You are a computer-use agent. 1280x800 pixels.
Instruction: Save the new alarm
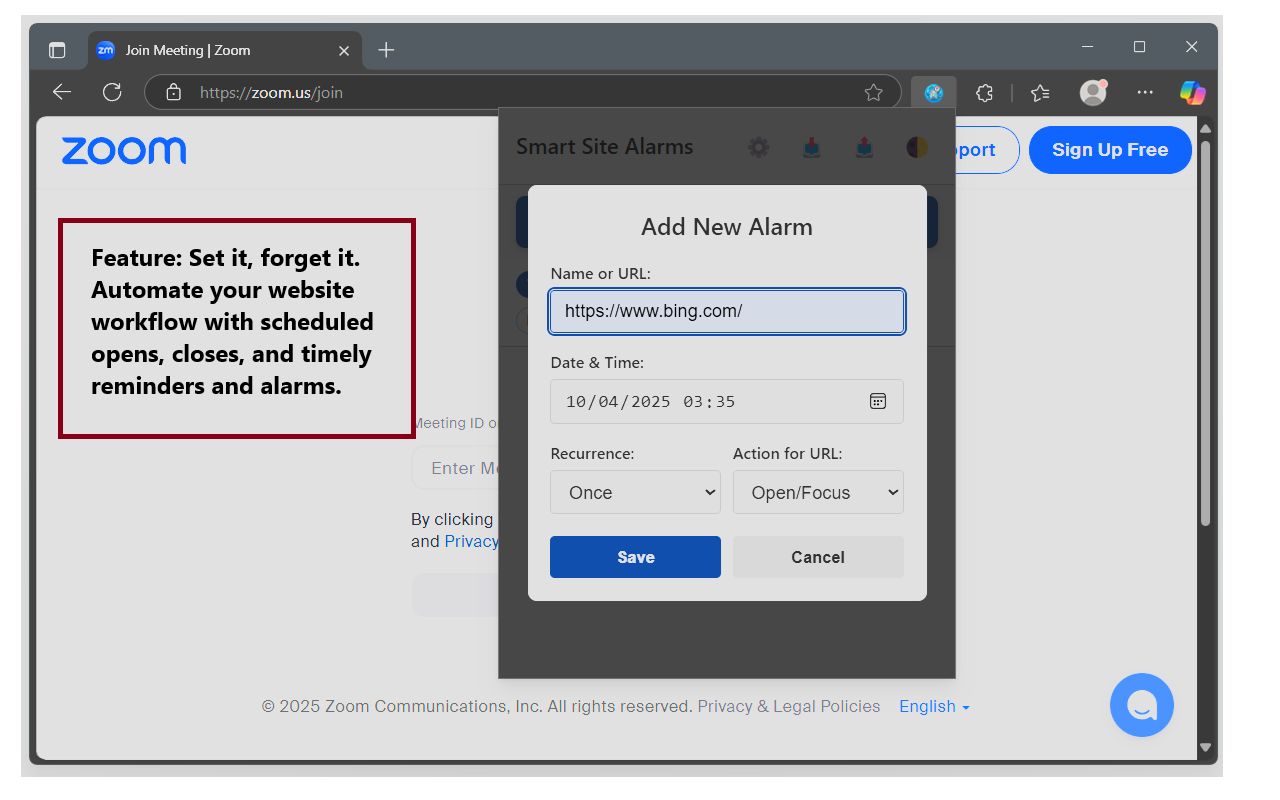635,557
